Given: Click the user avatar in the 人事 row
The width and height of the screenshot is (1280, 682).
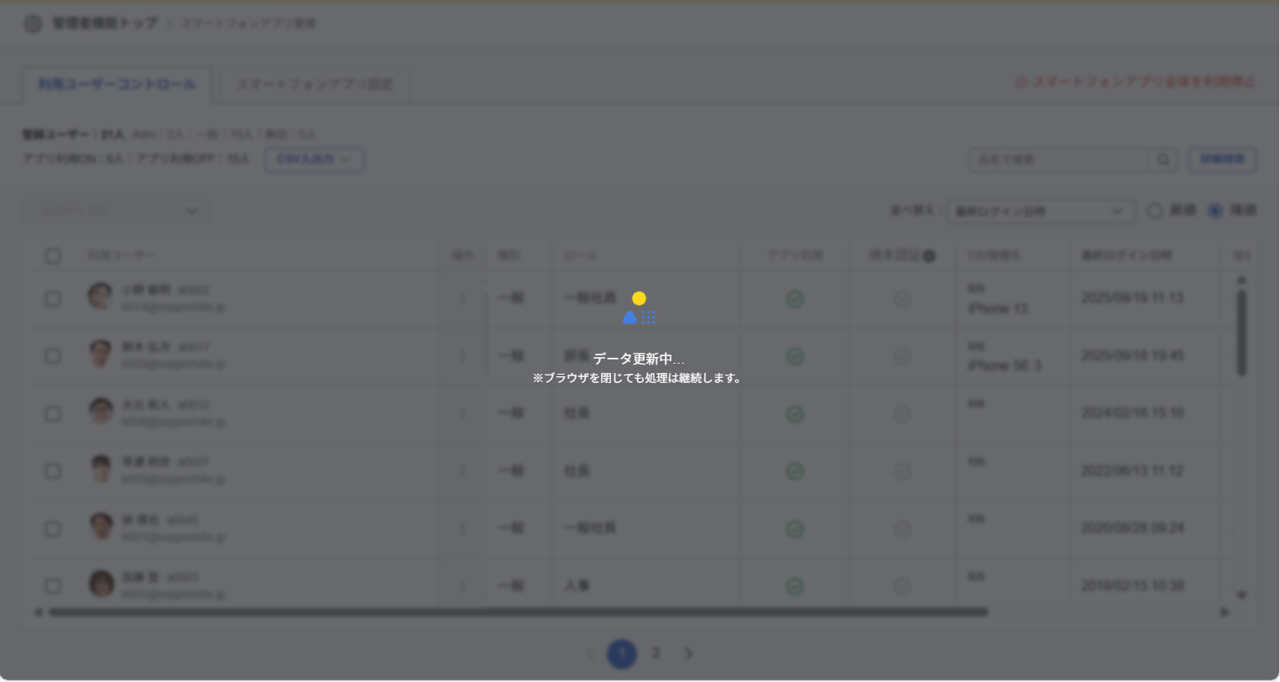Looking at the screenshot, I should tap(101, 584).
